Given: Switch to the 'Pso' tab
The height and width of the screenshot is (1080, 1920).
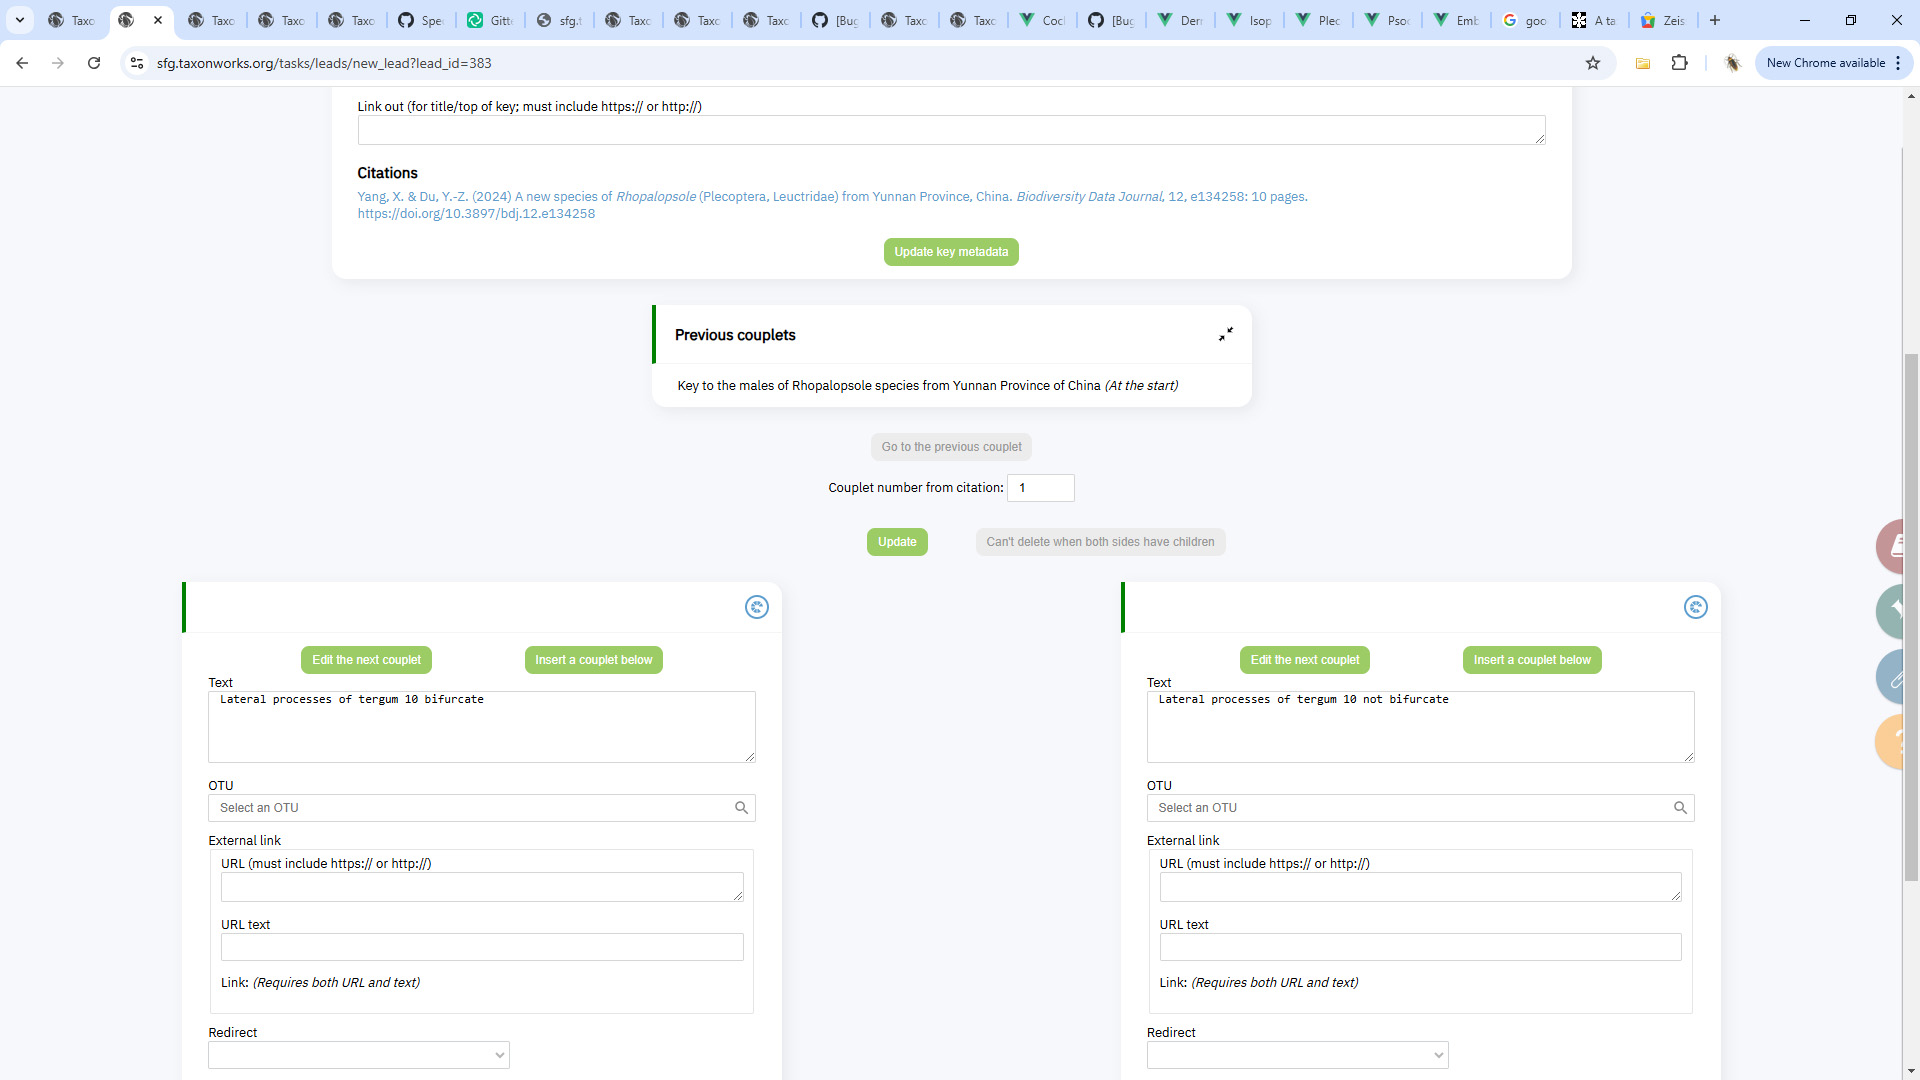Looking at the screenshot, I should pyautogui.click(x=1387, y=20).
